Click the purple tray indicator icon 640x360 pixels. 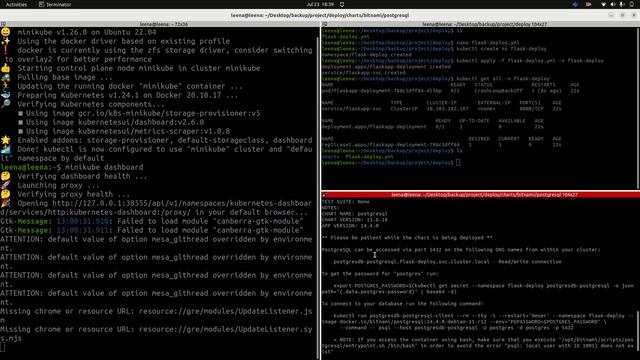tap(575, 4)
